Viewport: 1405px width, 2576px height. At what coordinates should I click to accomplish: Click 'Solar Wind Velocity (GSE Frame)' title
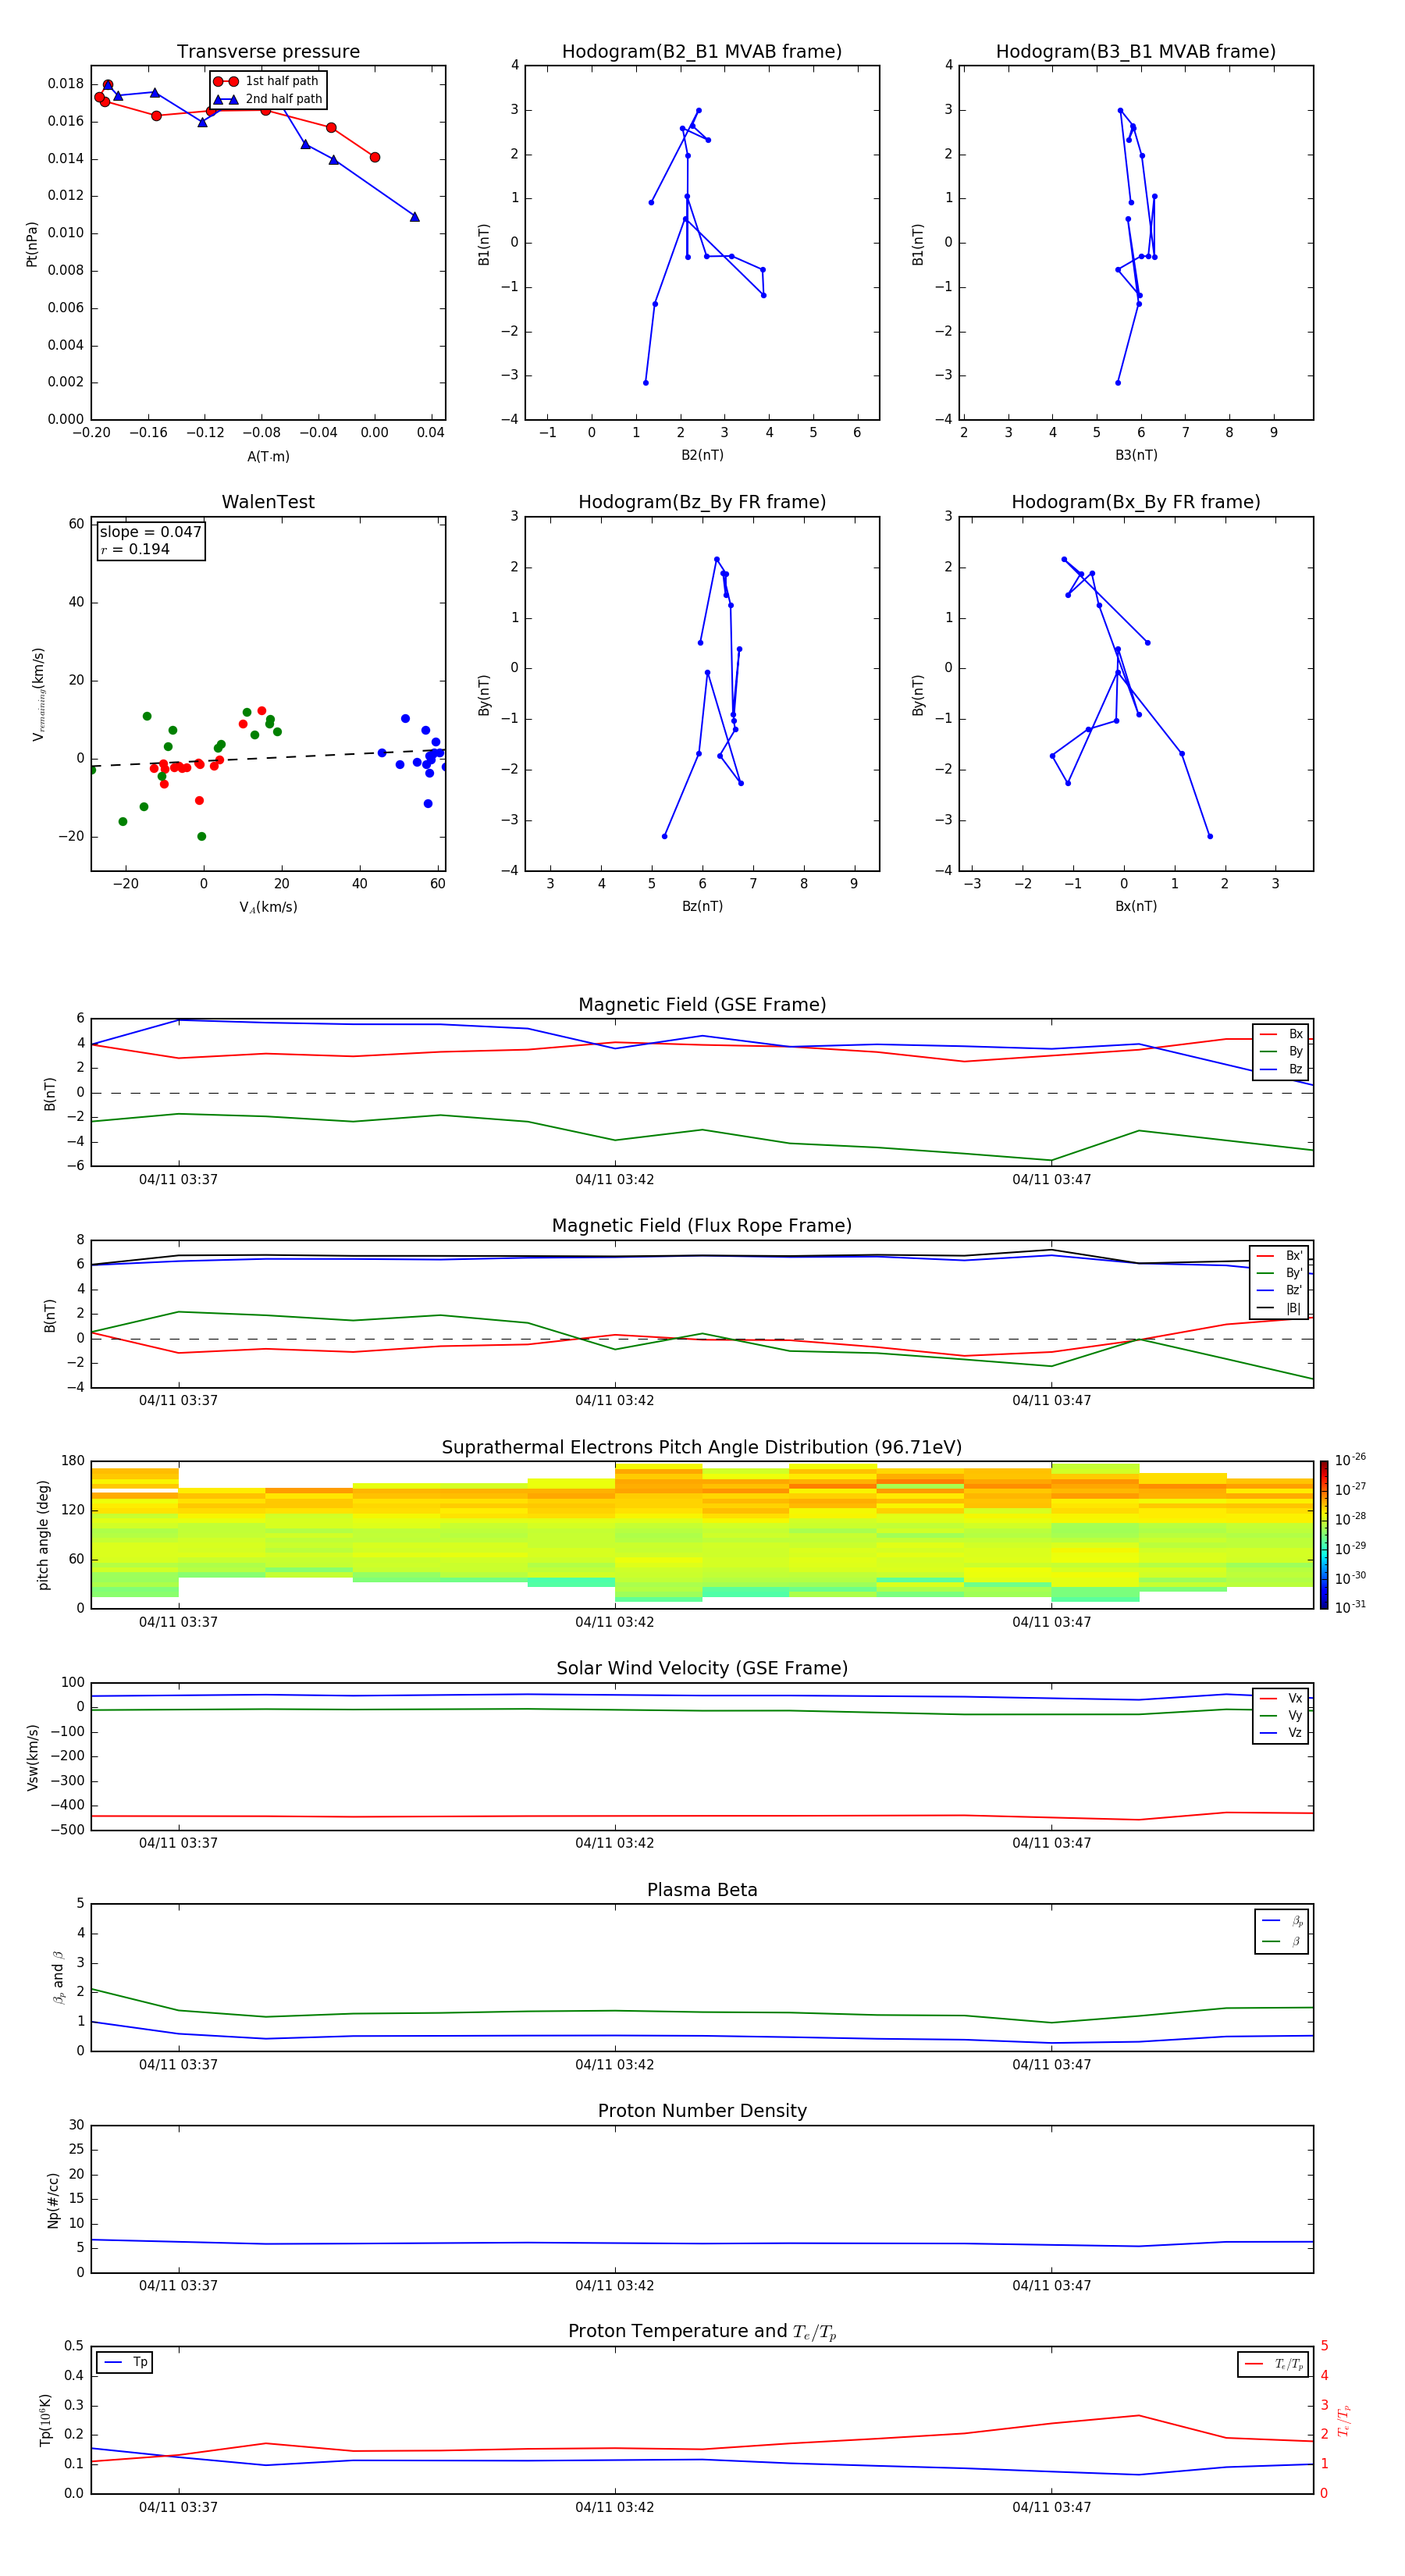(x=702, y=1669)
